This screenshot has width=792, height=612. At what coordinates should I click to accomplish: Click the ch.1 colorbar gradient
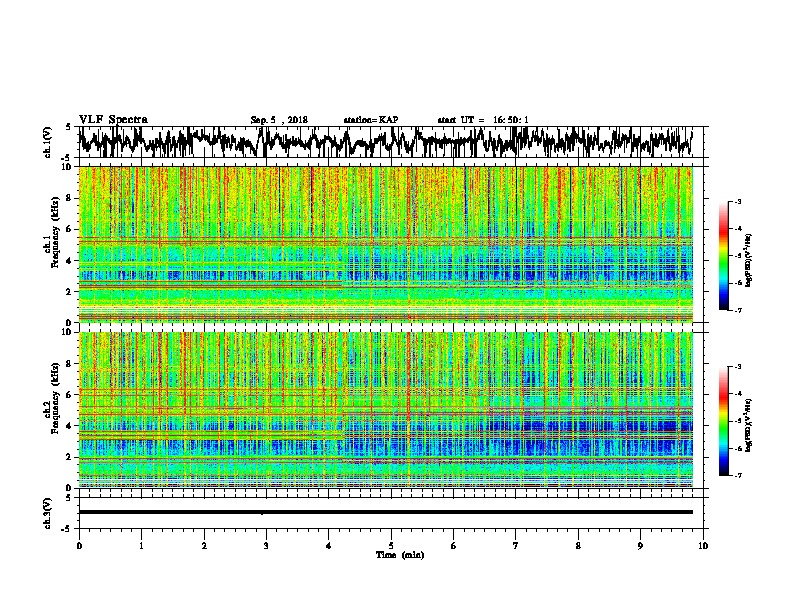723,256
